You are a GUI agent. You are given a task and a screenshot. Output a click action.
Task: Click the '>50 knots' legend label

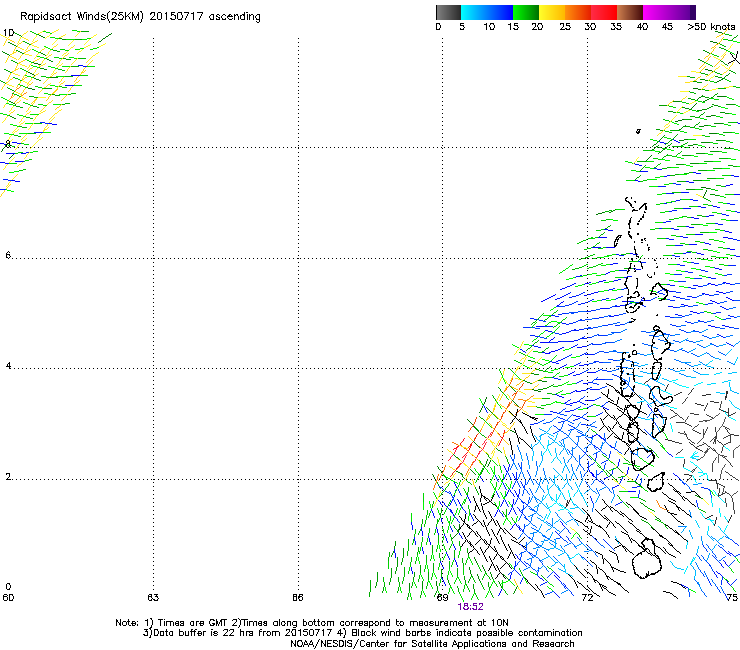pos(711,27)
